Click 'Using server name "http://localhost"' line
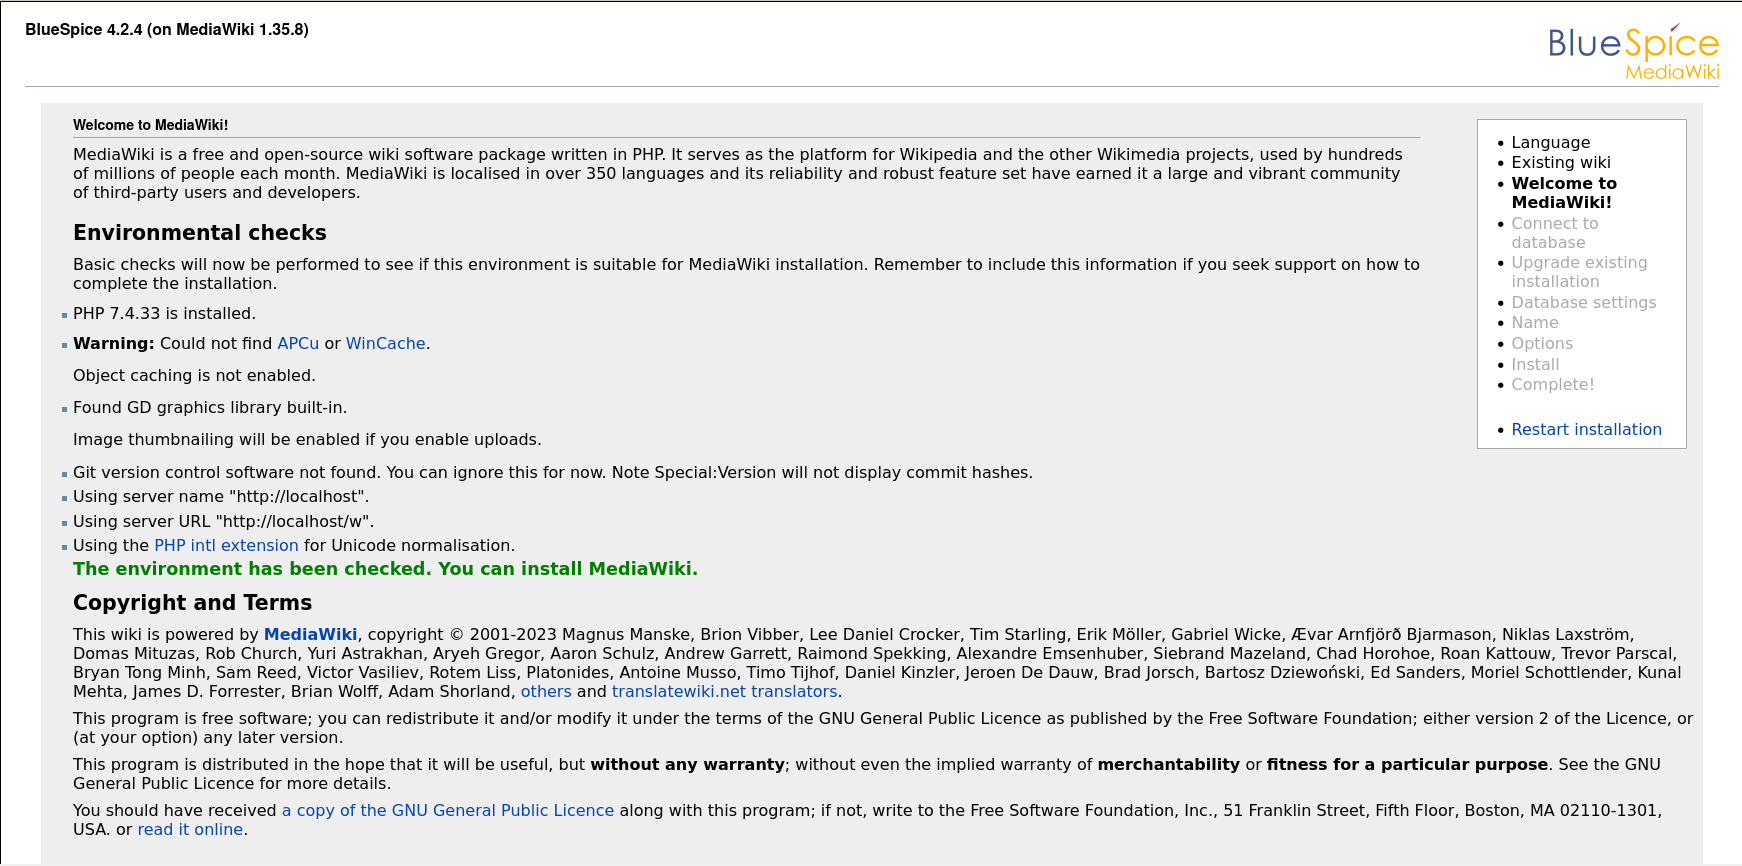This screenshot has height=866, width=1742. click(221, 496)
